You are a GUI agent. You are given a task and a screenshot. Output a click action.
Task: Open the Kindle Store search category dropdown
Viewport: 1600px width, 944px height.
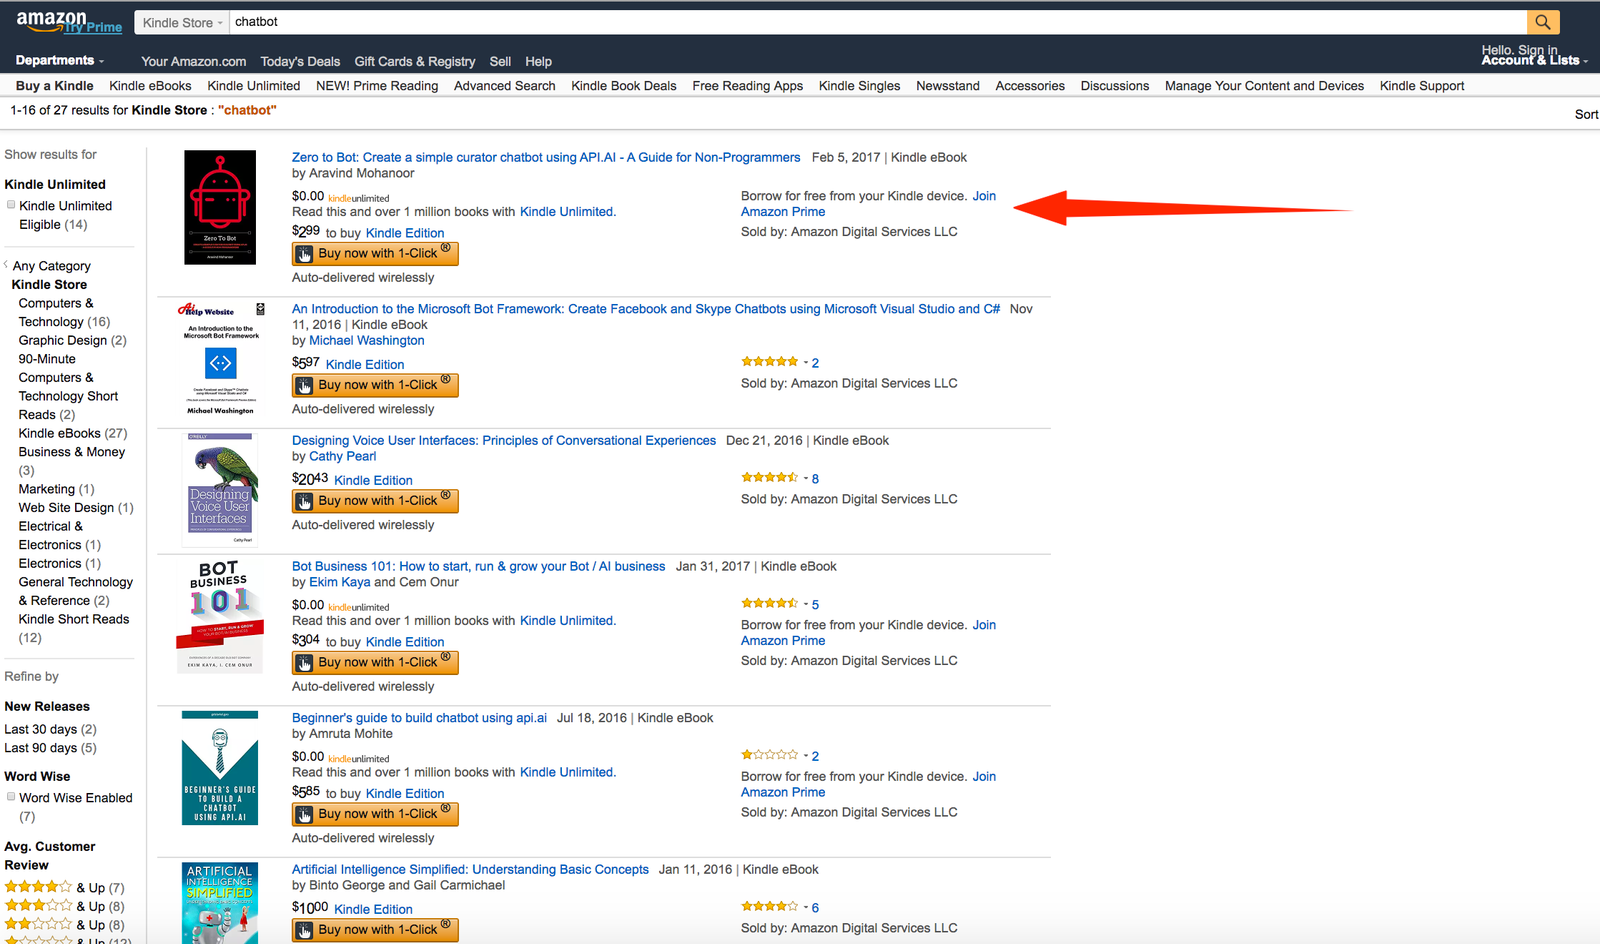tap(182, 22)
